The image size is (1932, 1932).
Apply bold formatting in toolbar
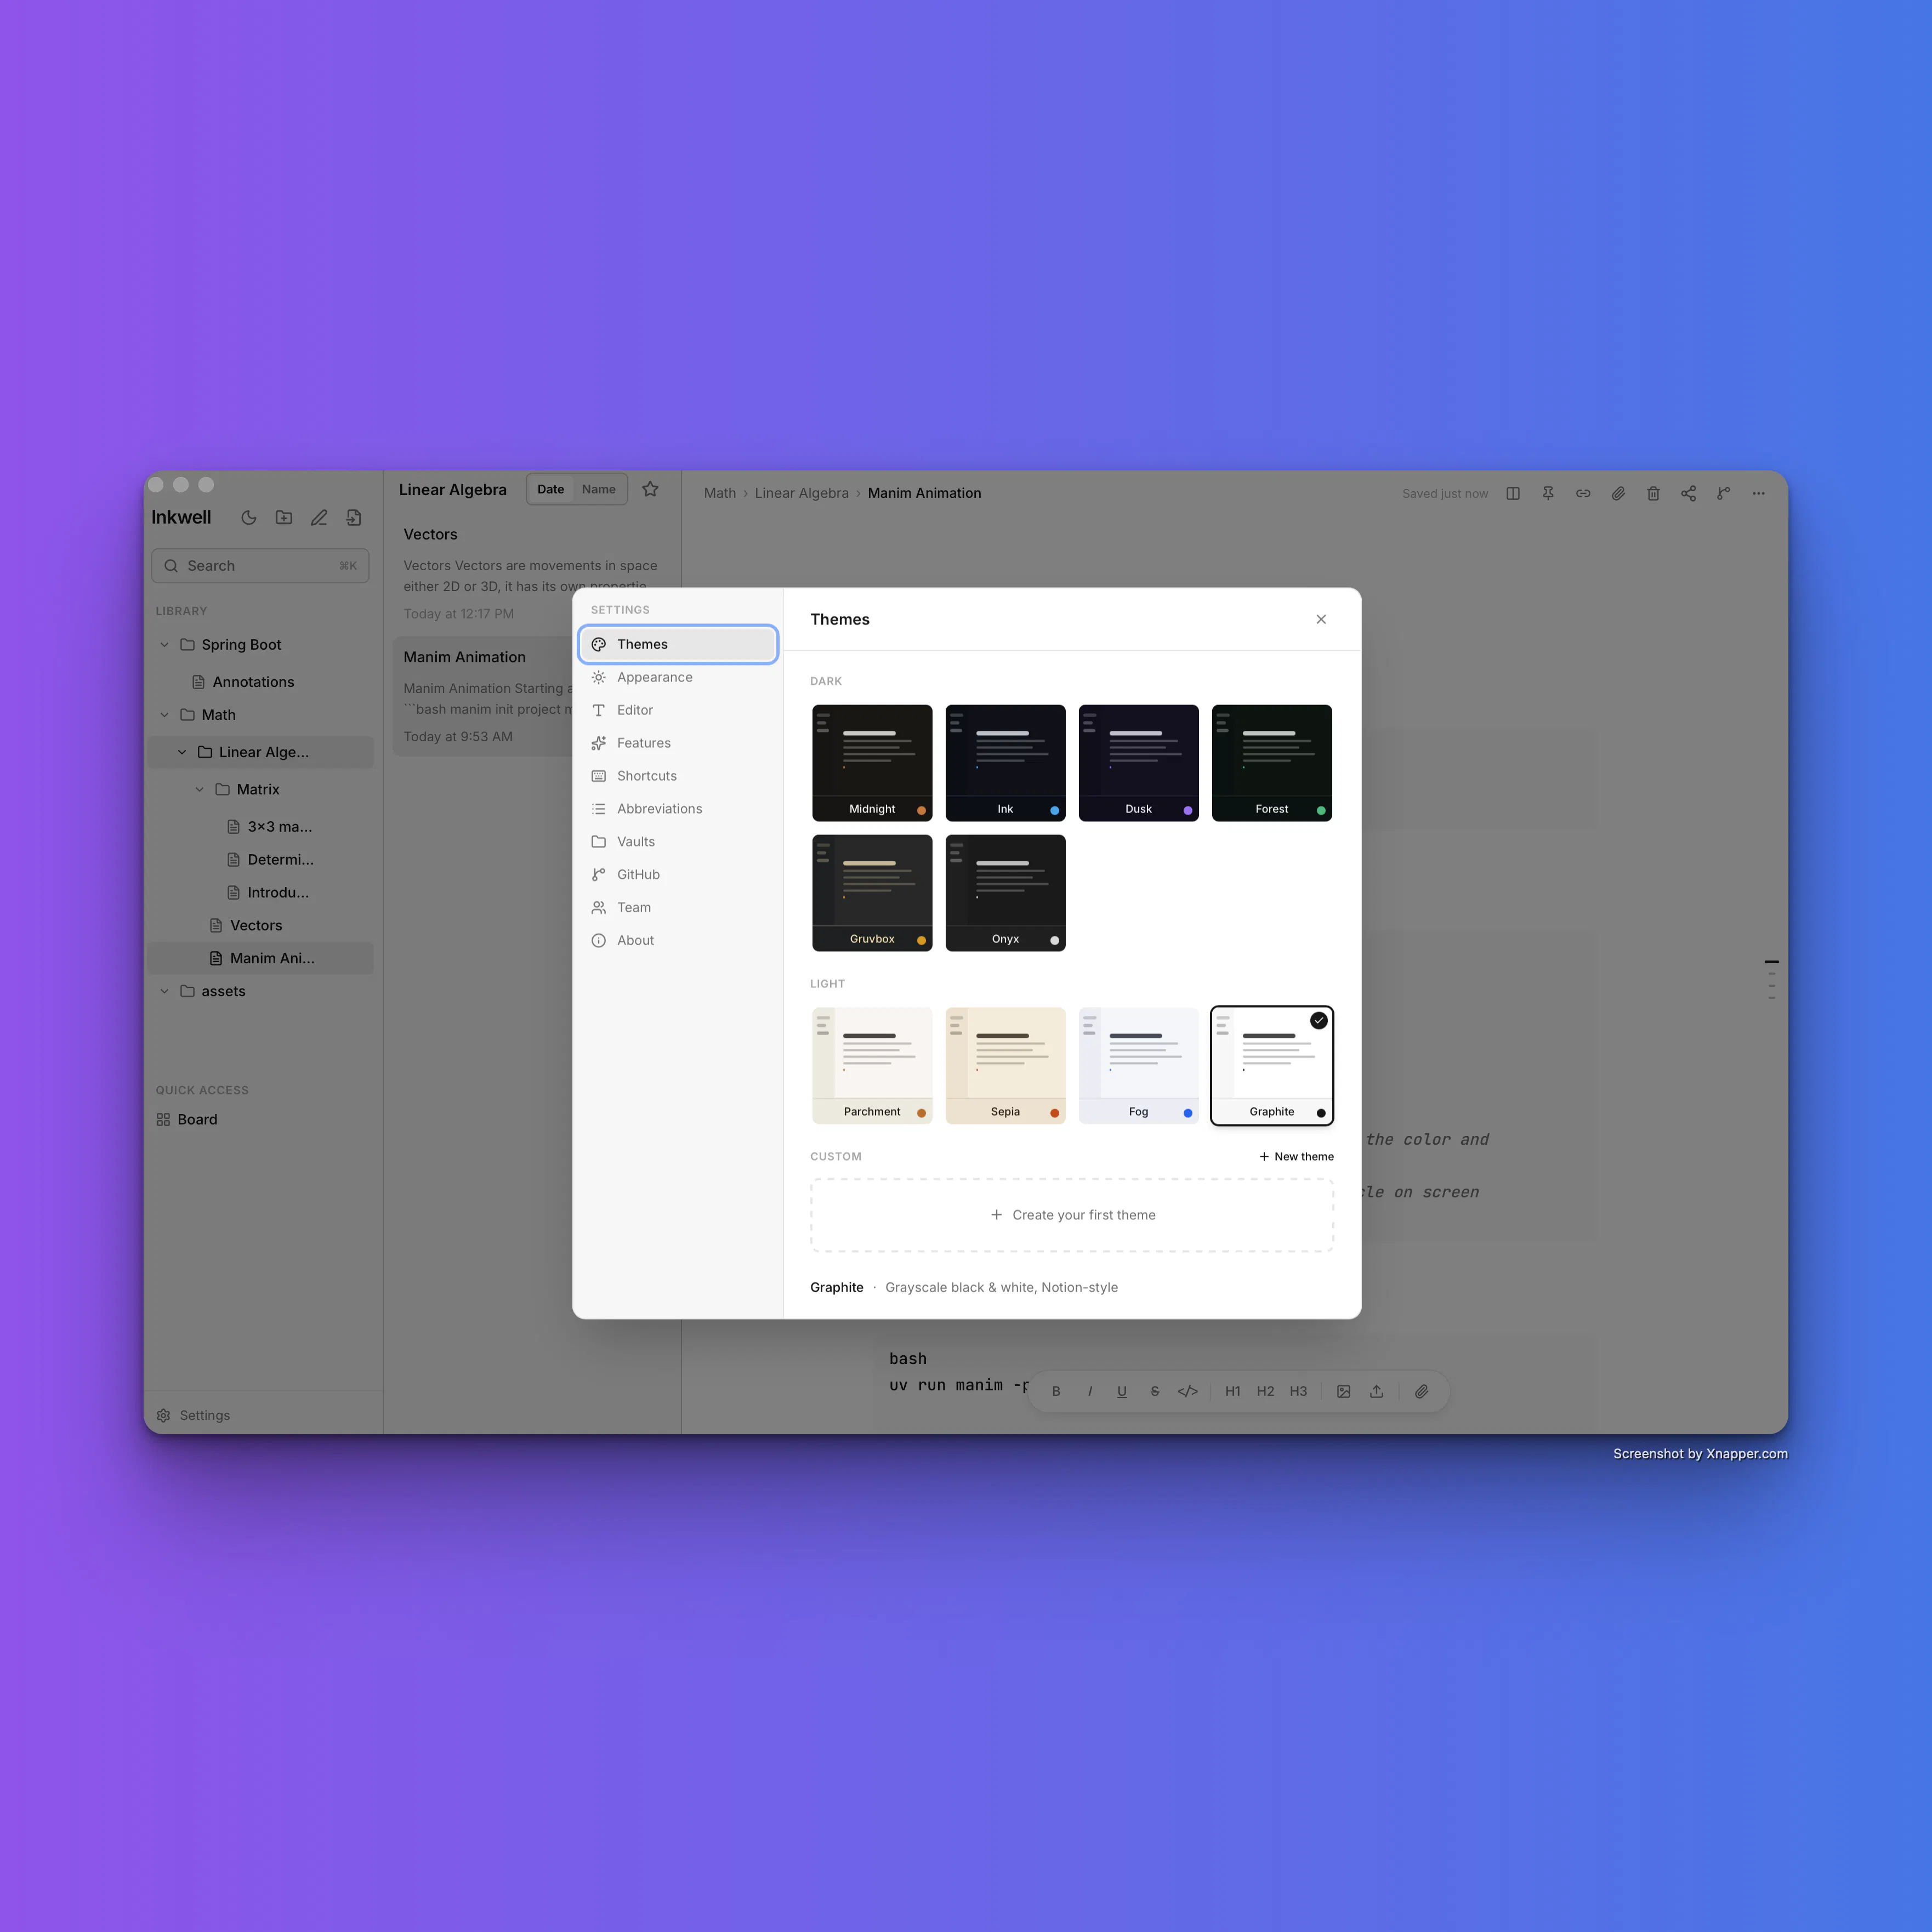click(1056, 1391)
